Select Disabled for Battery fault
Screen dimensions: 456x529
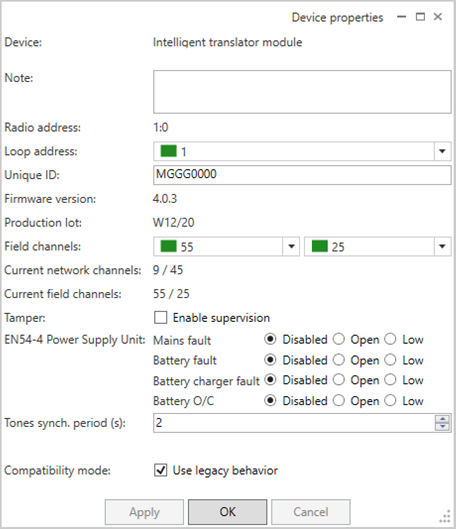(x=270, y=360)
